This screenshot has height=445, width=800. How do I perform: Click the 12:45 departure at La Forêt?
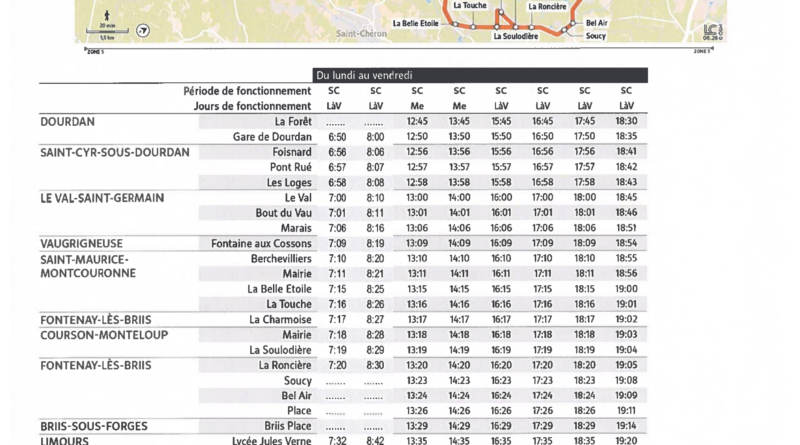point(417,121)
